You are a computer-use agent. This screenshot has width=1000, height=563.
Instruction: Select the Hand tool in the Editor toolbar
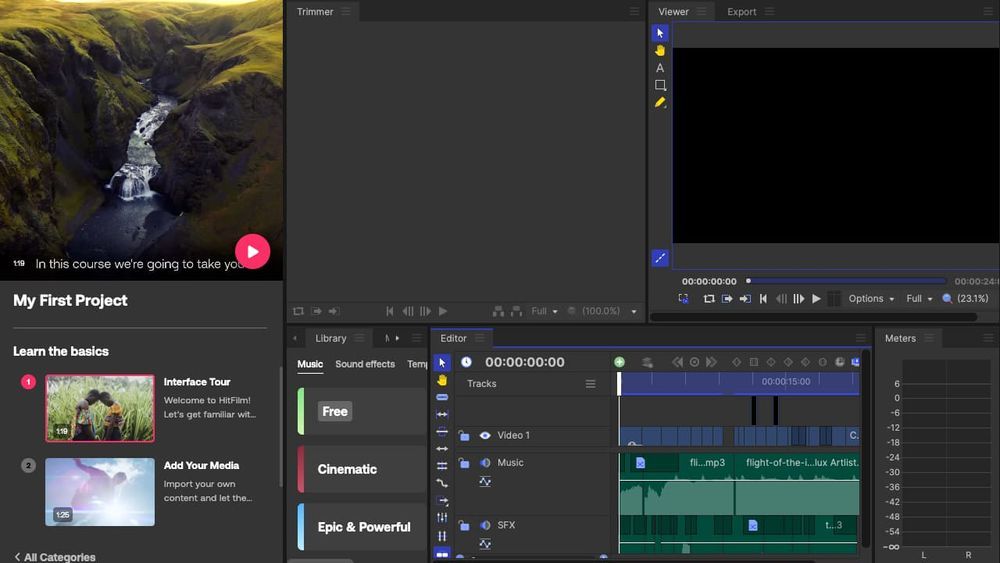(x=442, y=380)
